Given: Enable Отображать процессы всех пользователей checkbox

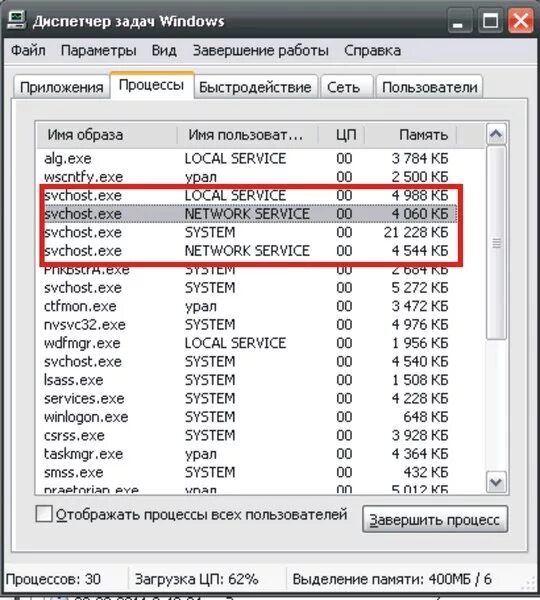Looking at the screenshot, I should pos(44,514).
